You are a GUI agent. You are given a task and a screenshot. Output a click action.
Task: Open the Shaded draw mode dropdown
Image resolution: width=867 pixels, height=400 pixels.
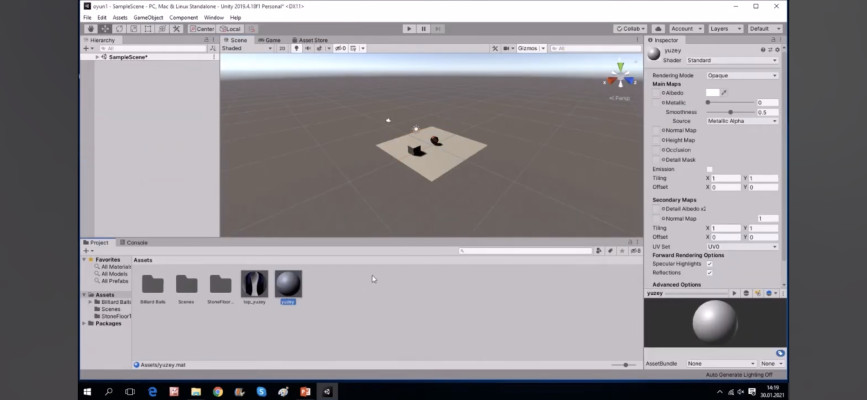(247, 49)
